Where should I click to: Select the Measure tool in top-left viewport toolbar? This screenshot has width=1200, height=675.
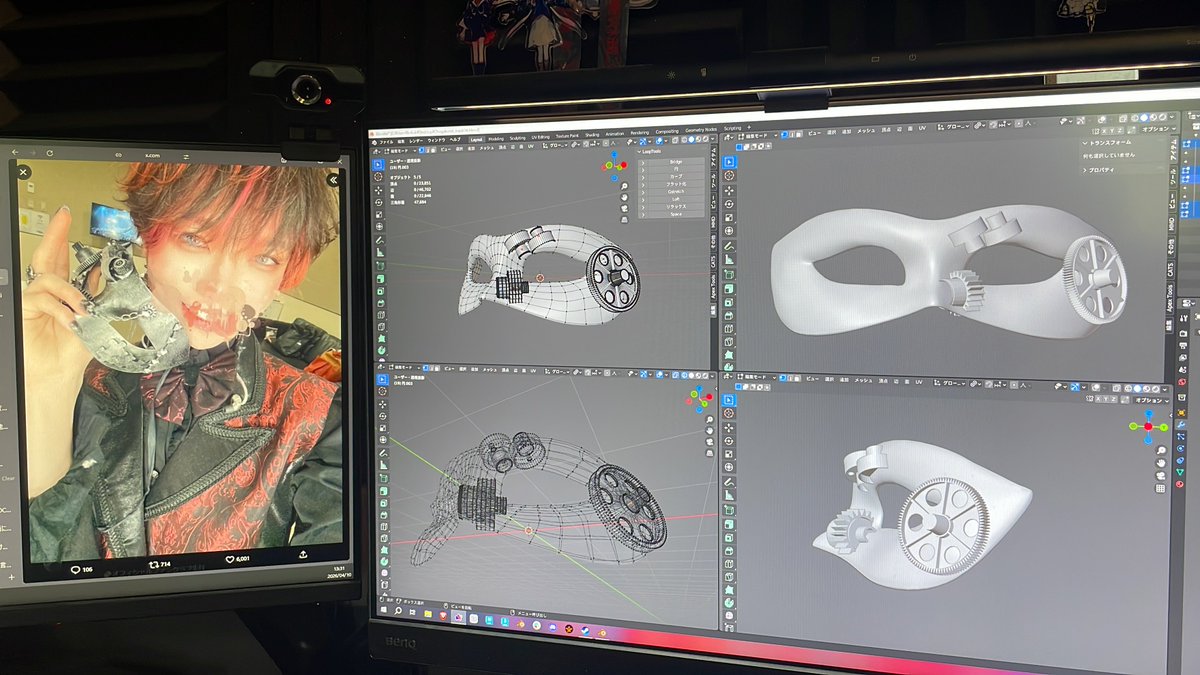click(378, 253)
